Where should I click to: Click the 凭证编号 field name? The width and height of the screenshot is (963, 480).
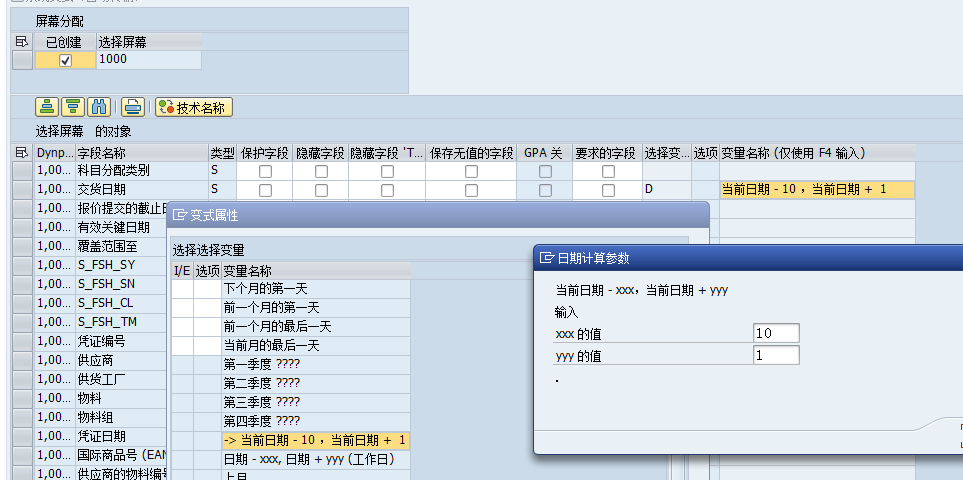101,341
